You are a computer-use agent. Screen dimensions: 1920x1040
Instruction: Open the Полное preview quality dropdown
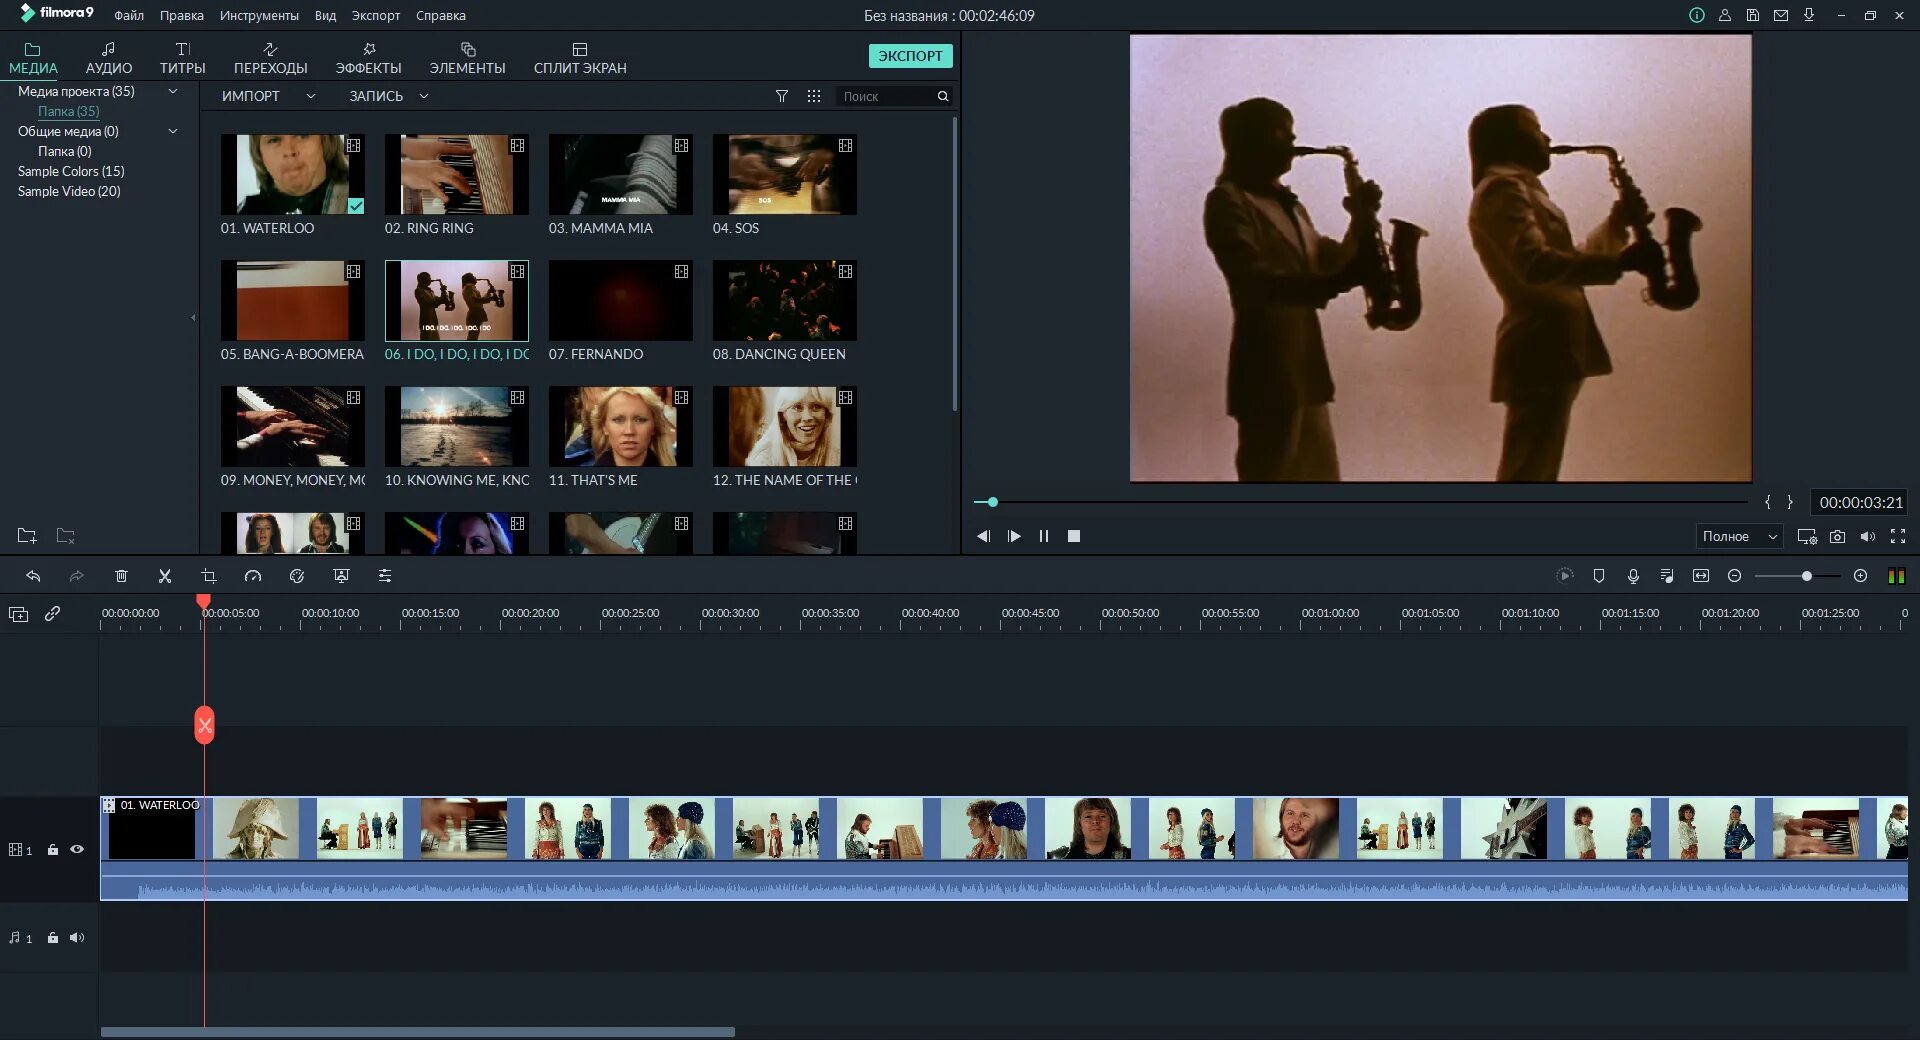[x=1739, y=537]
